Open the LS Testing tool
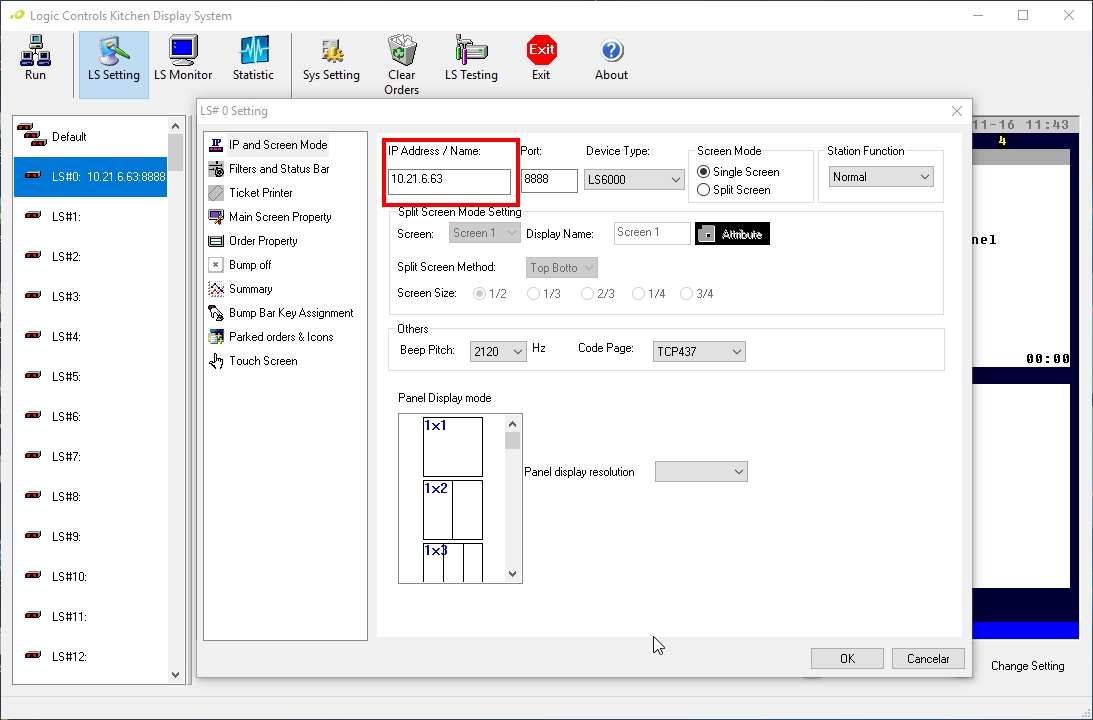This screenshot has height=720, width=1093. (471, 59)
